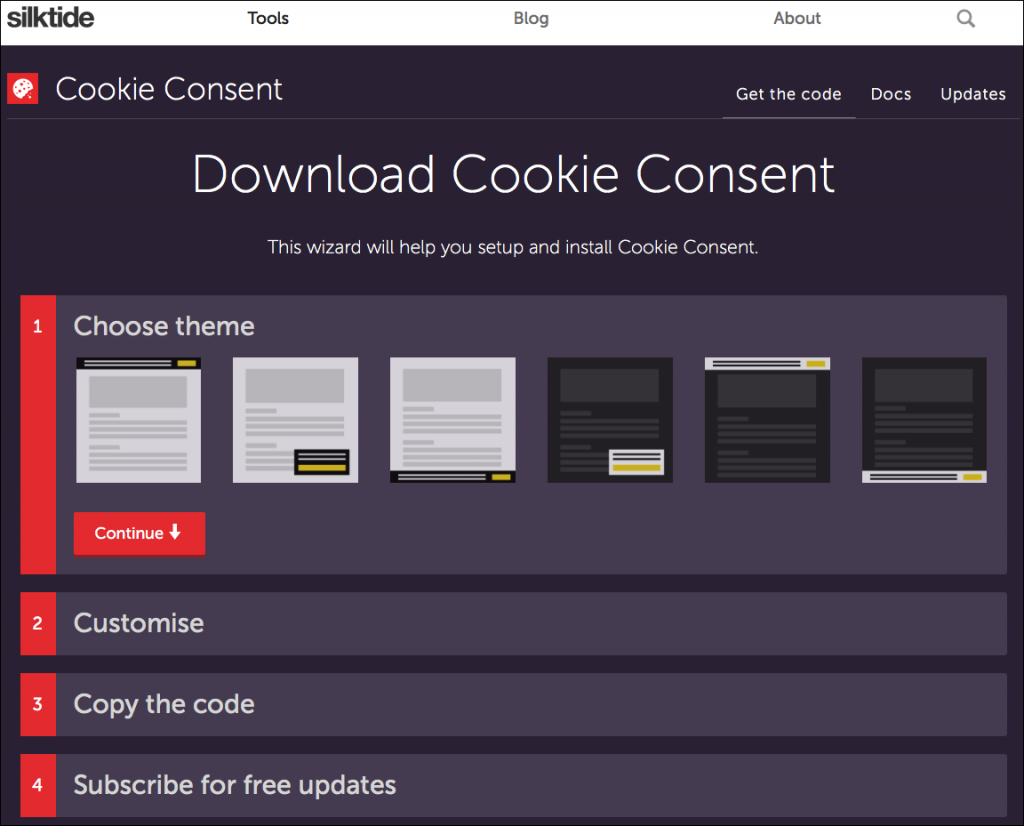Open the About page
The image size is (1024, 826).
tap(797, 19)
